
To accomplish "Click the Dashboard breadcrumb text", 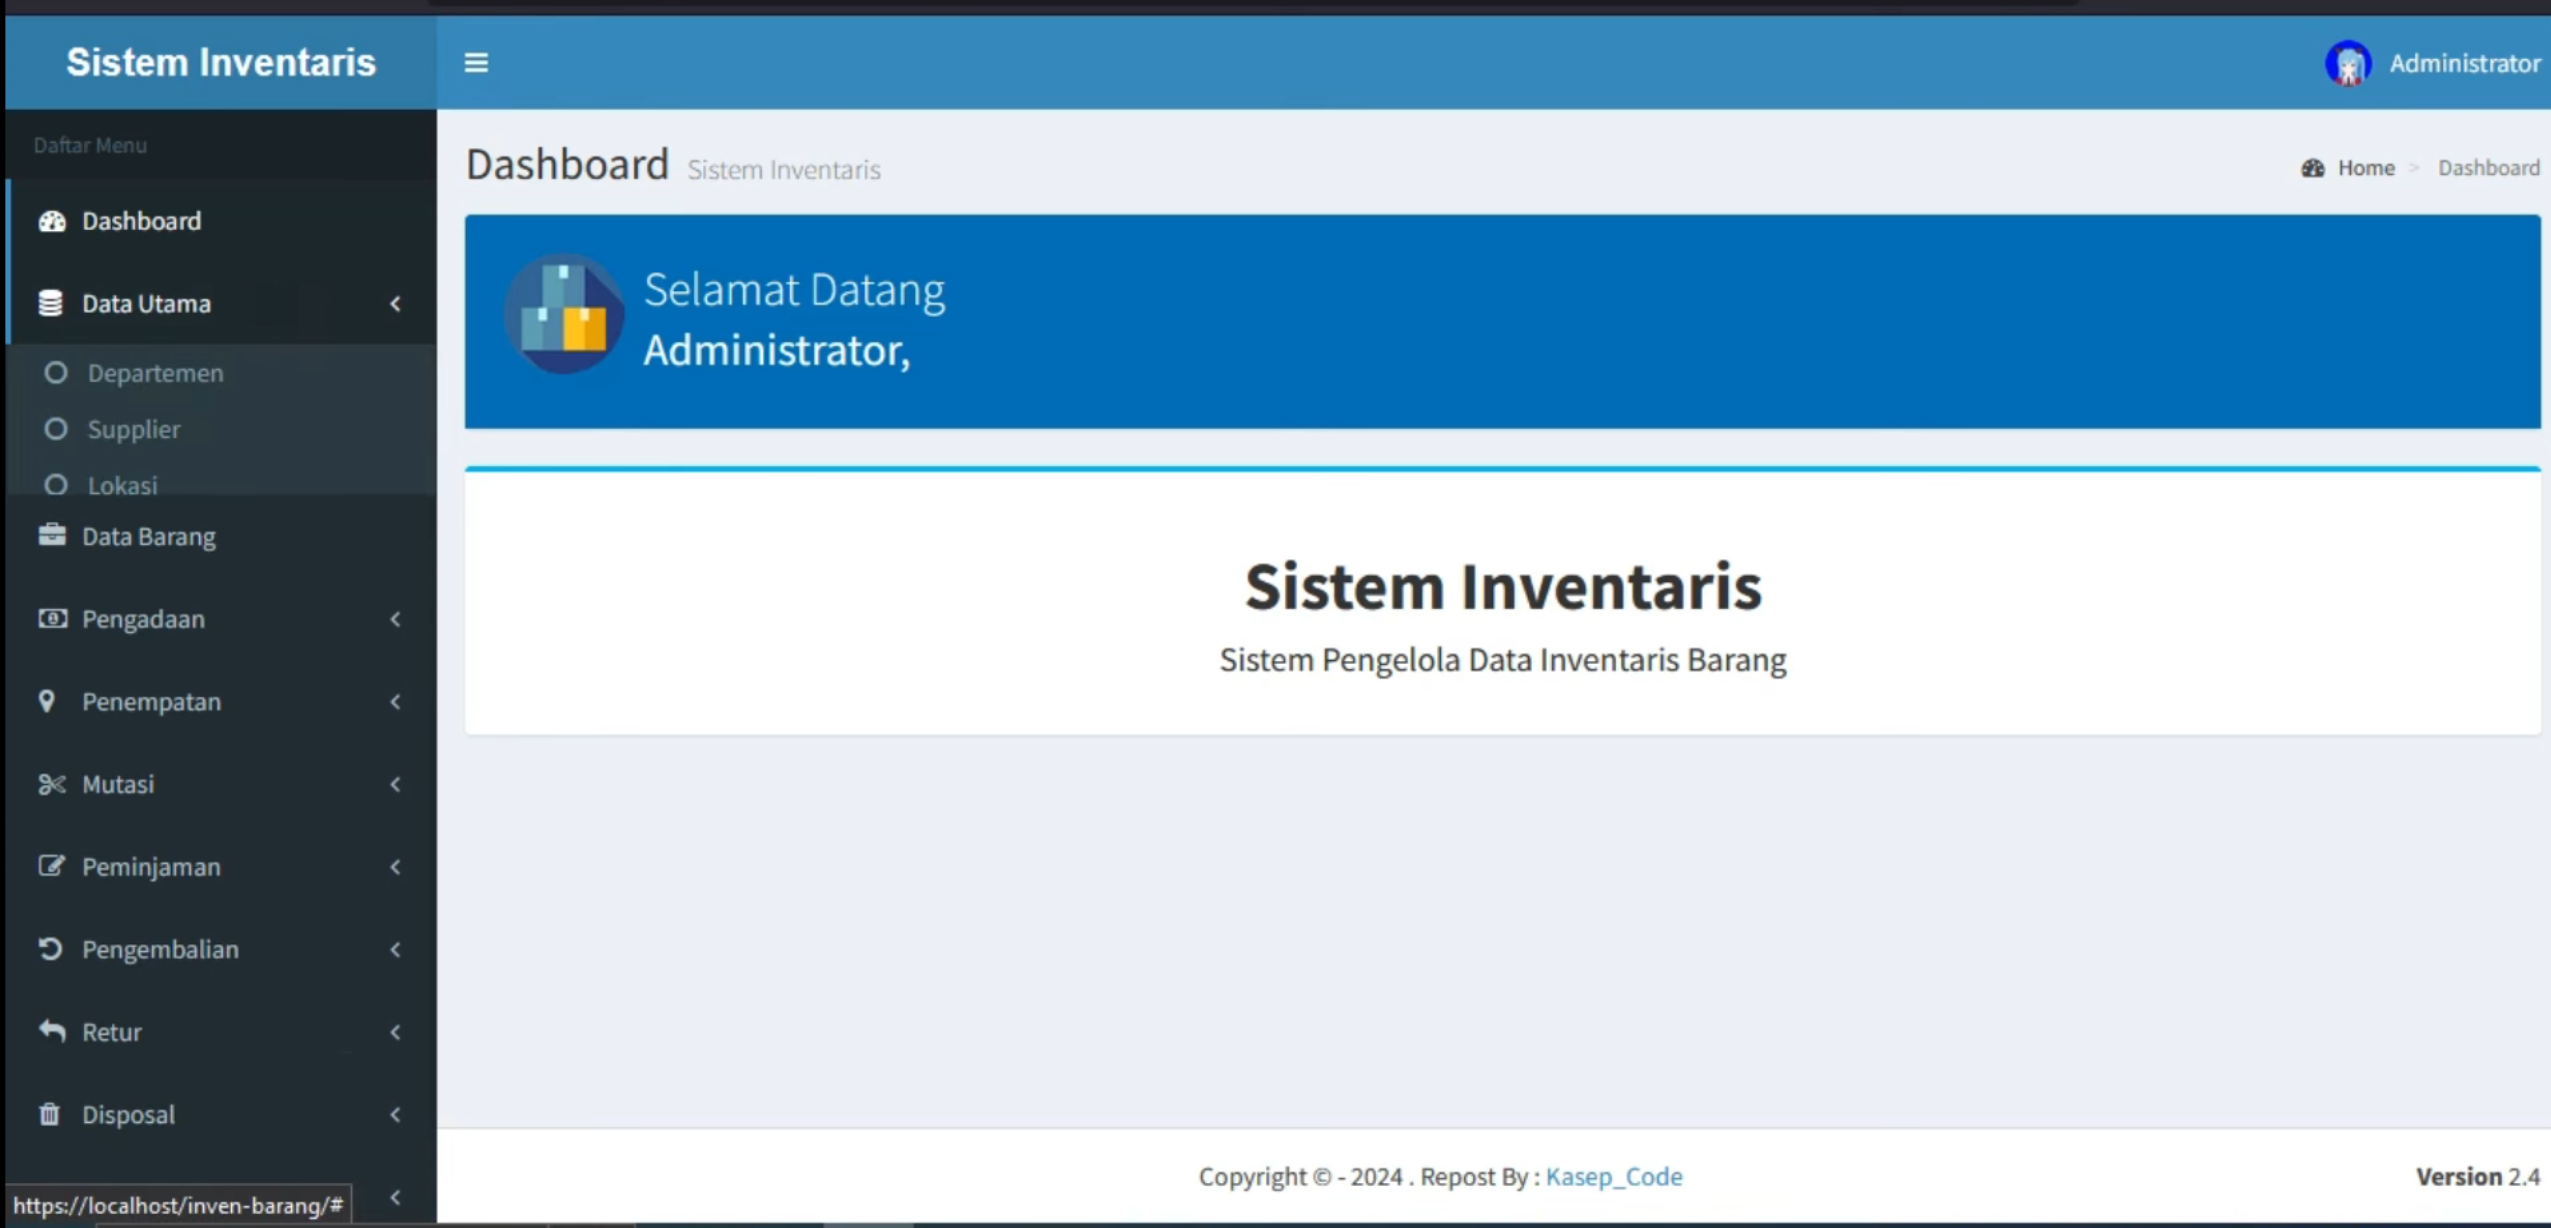I will (2488, 168).
